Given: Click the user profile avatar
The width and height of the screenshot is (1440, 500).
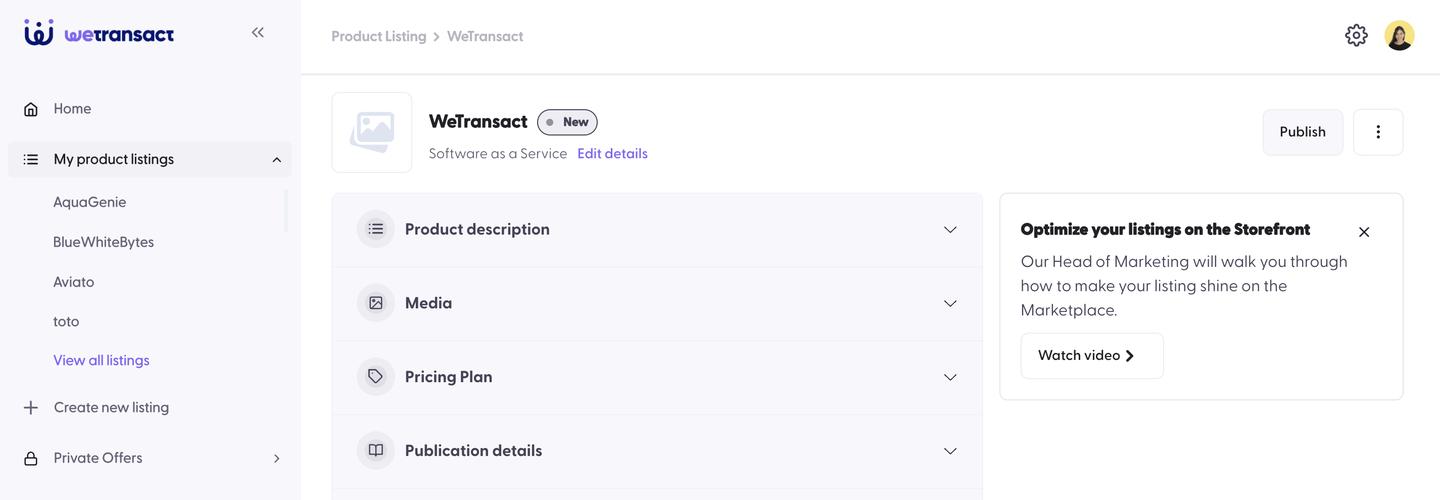Looking at the screenshot, I should coord(1399,36).
